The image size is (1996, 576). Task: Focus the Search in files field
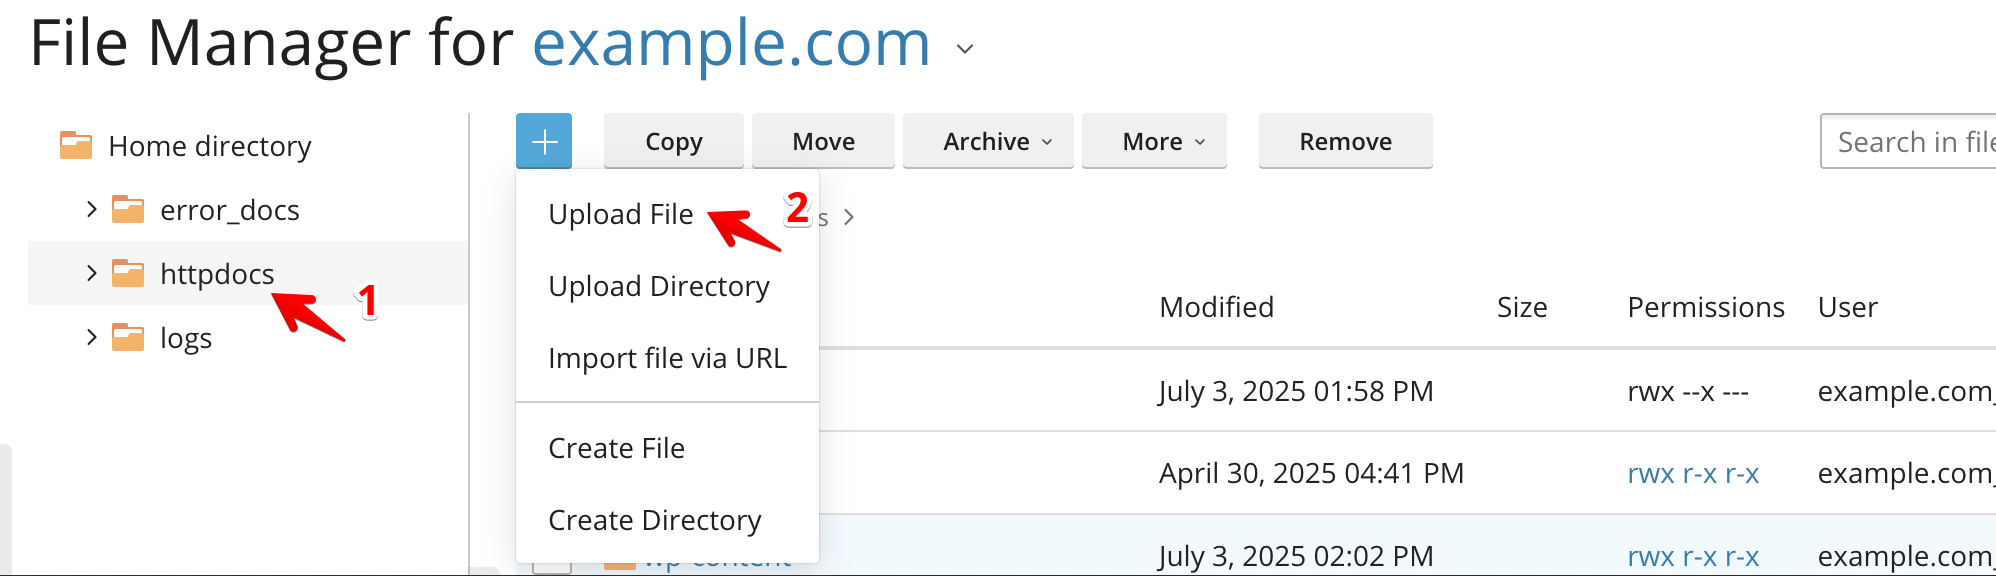(1908, 142)
